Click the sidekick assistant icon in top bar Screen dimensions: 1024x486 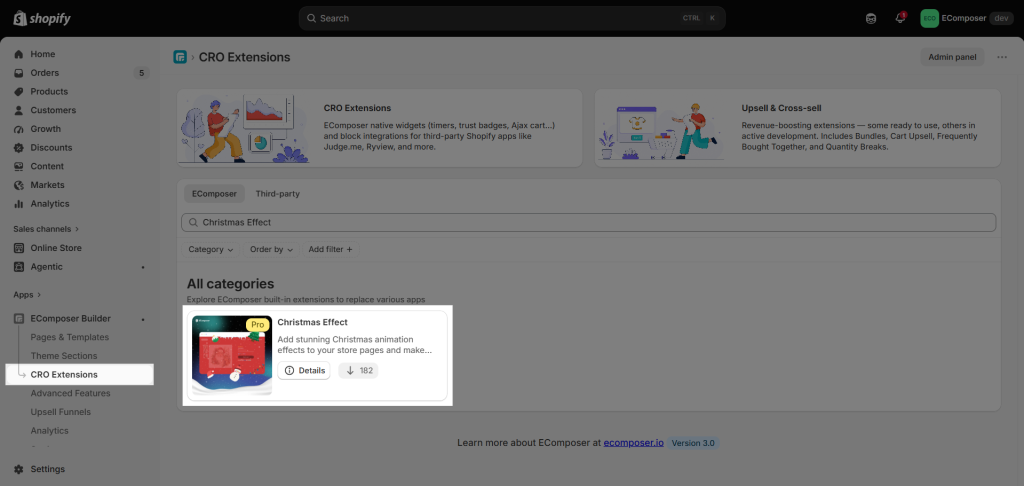pos(871,18)
